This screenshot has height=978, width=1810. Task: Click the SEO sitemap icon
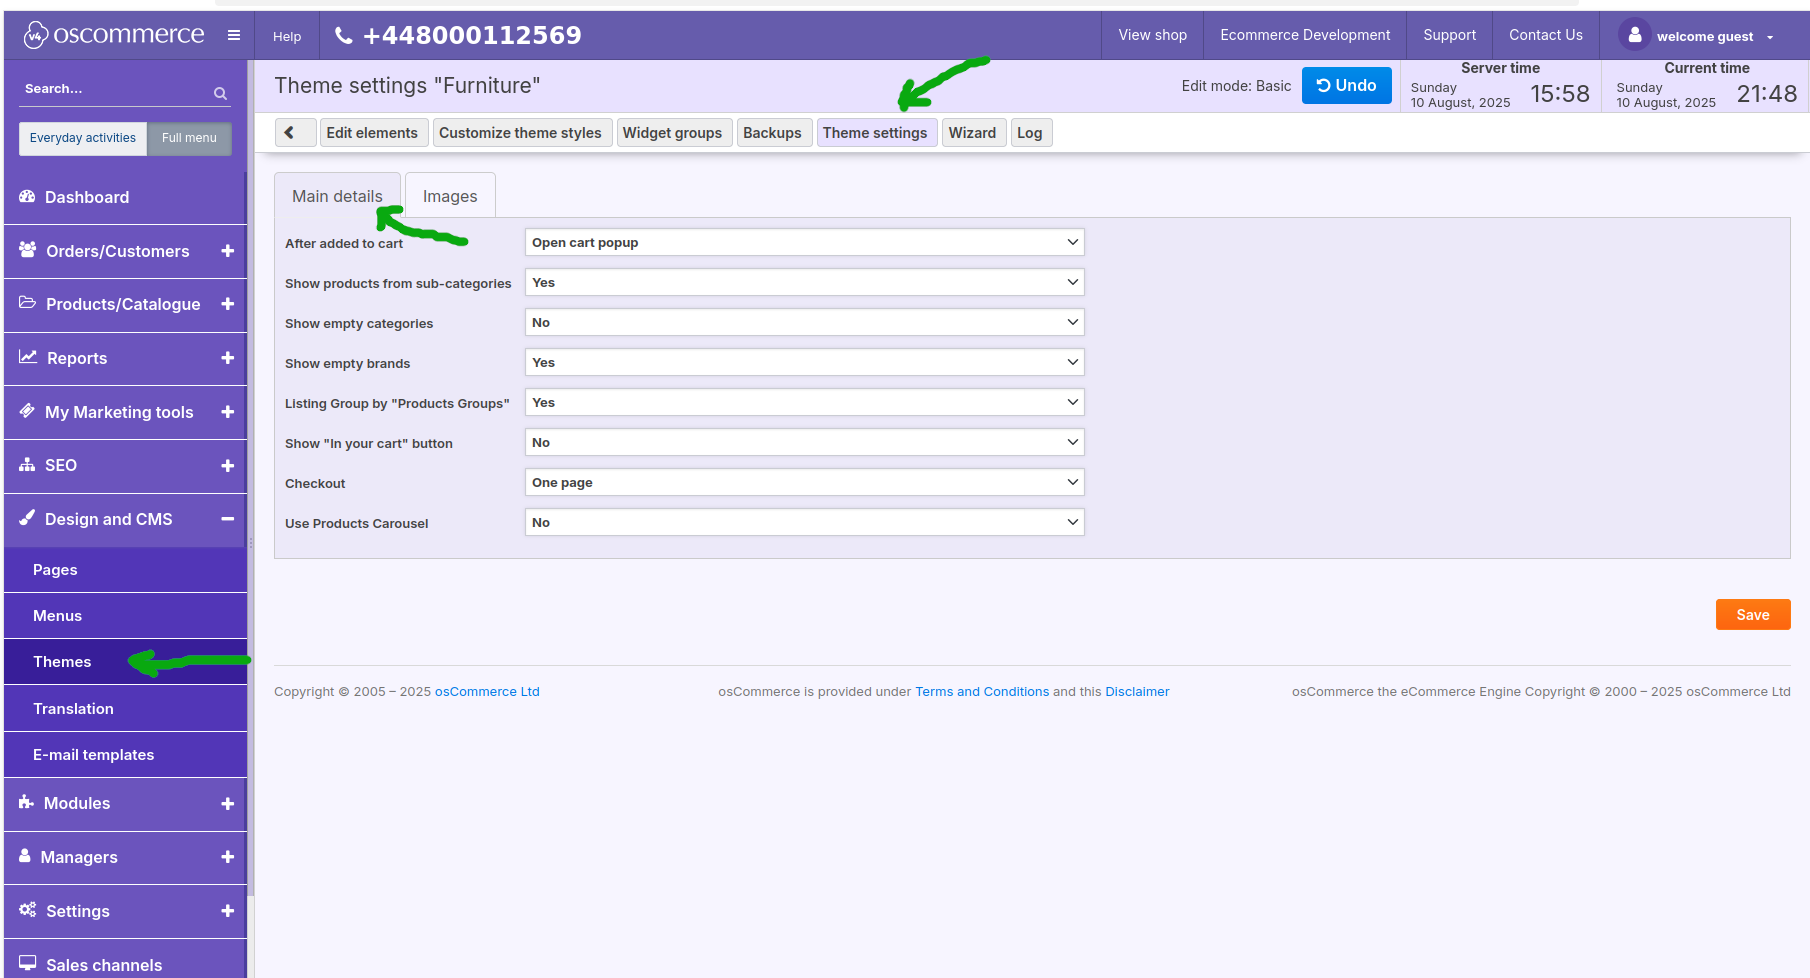tap(27, 465)
